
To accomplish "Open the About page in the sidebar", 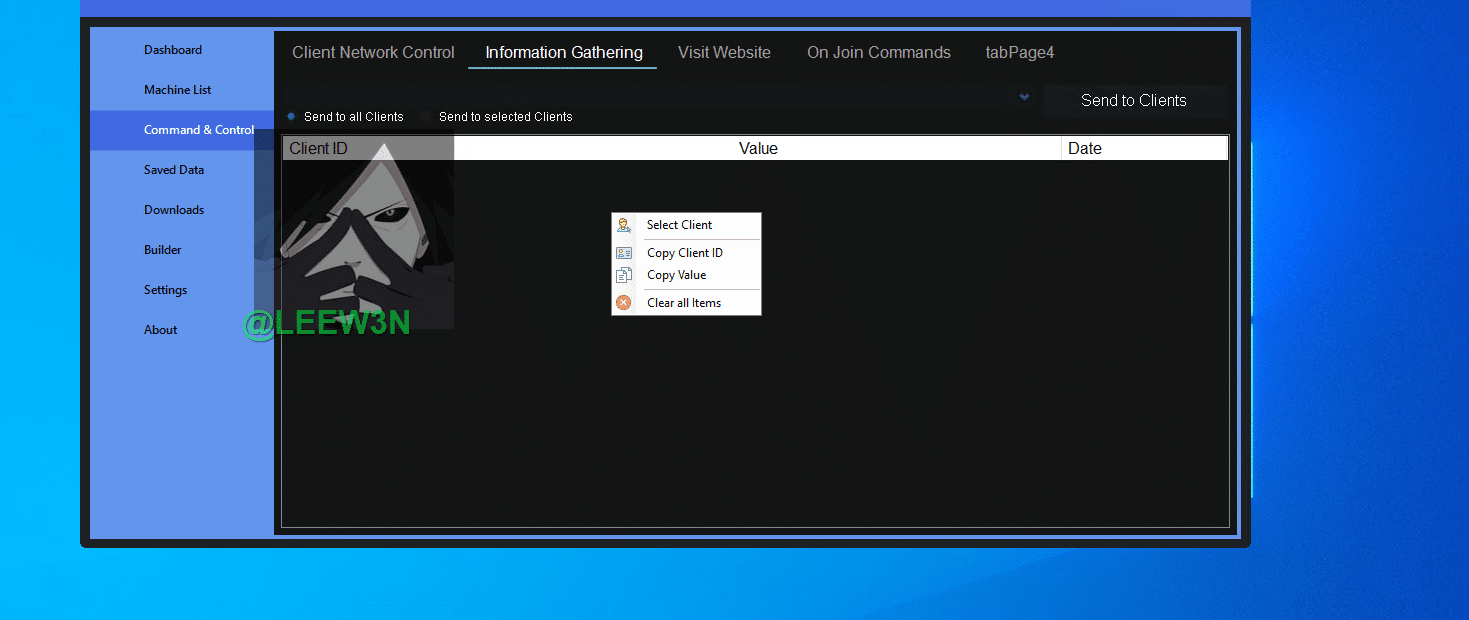I will click(161, 330).
